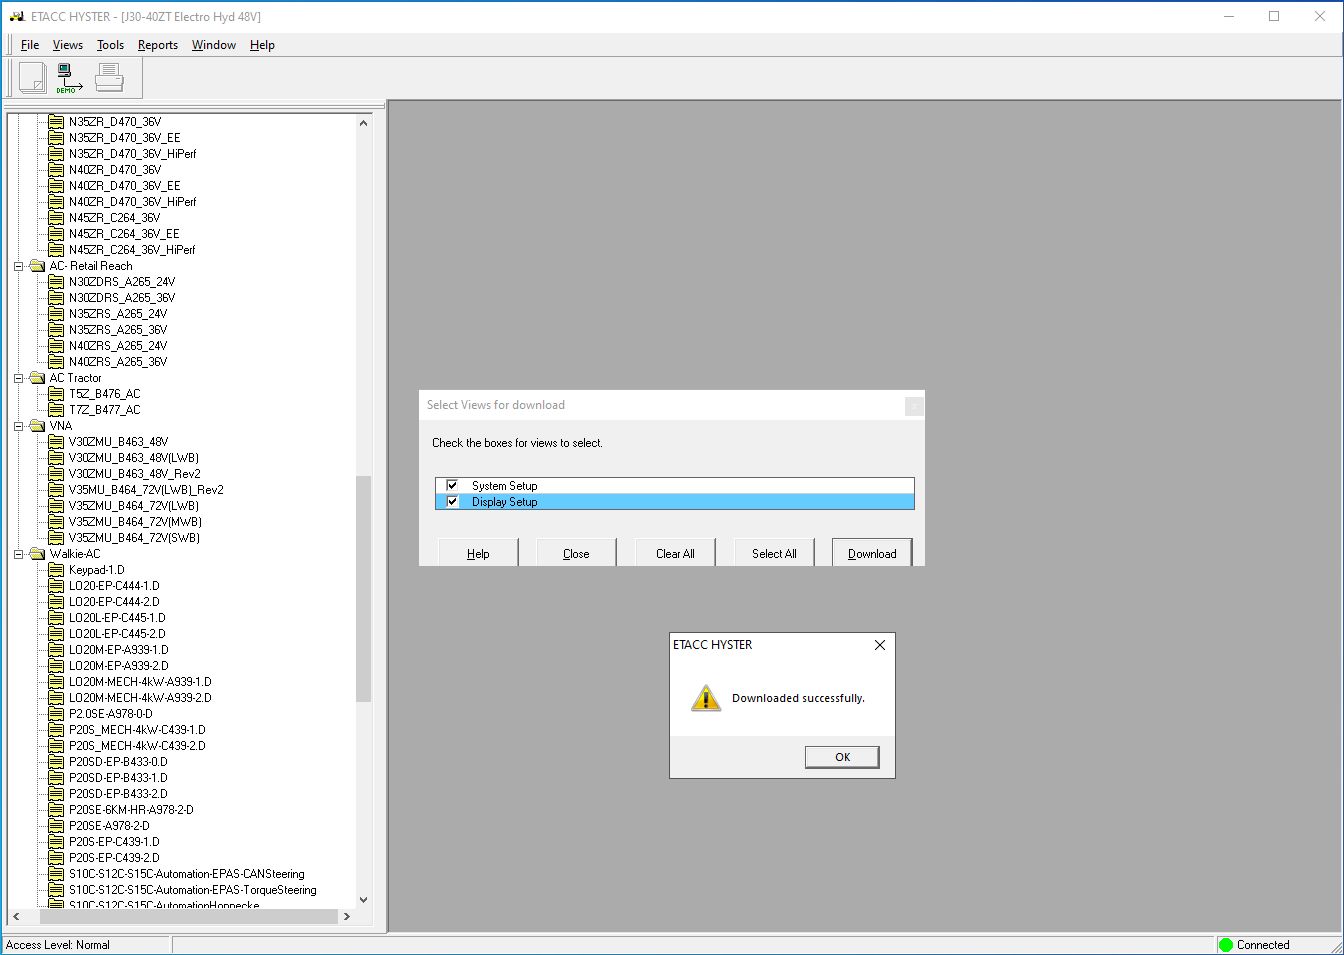Click the open folder icon of Walkie-AC
This screenshot has width=1344, height=955.
[x=38, y=554]
